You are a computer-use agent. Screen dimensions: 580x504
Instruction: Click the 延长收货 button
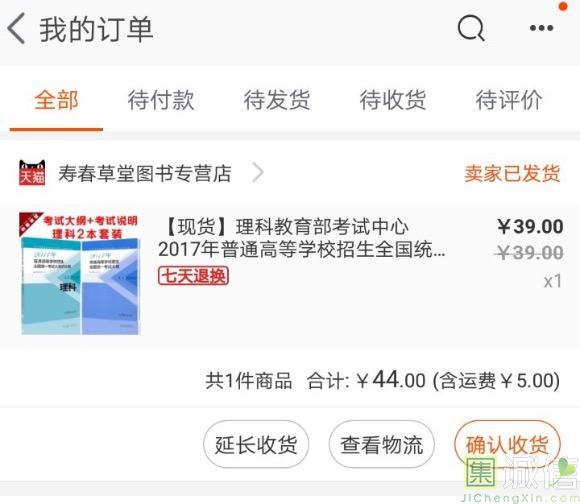[256, 444]
